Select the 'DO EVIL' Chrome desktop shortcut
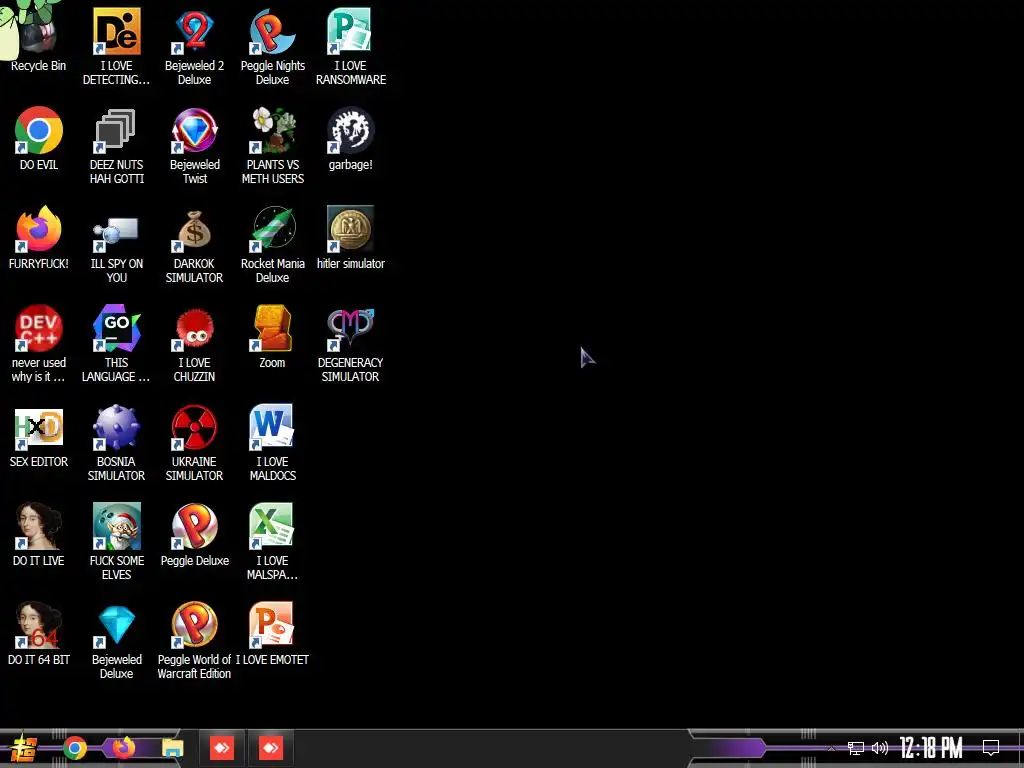Viewport: 1024px width, 768px height. pyautogui.click(x=39, y=130)
